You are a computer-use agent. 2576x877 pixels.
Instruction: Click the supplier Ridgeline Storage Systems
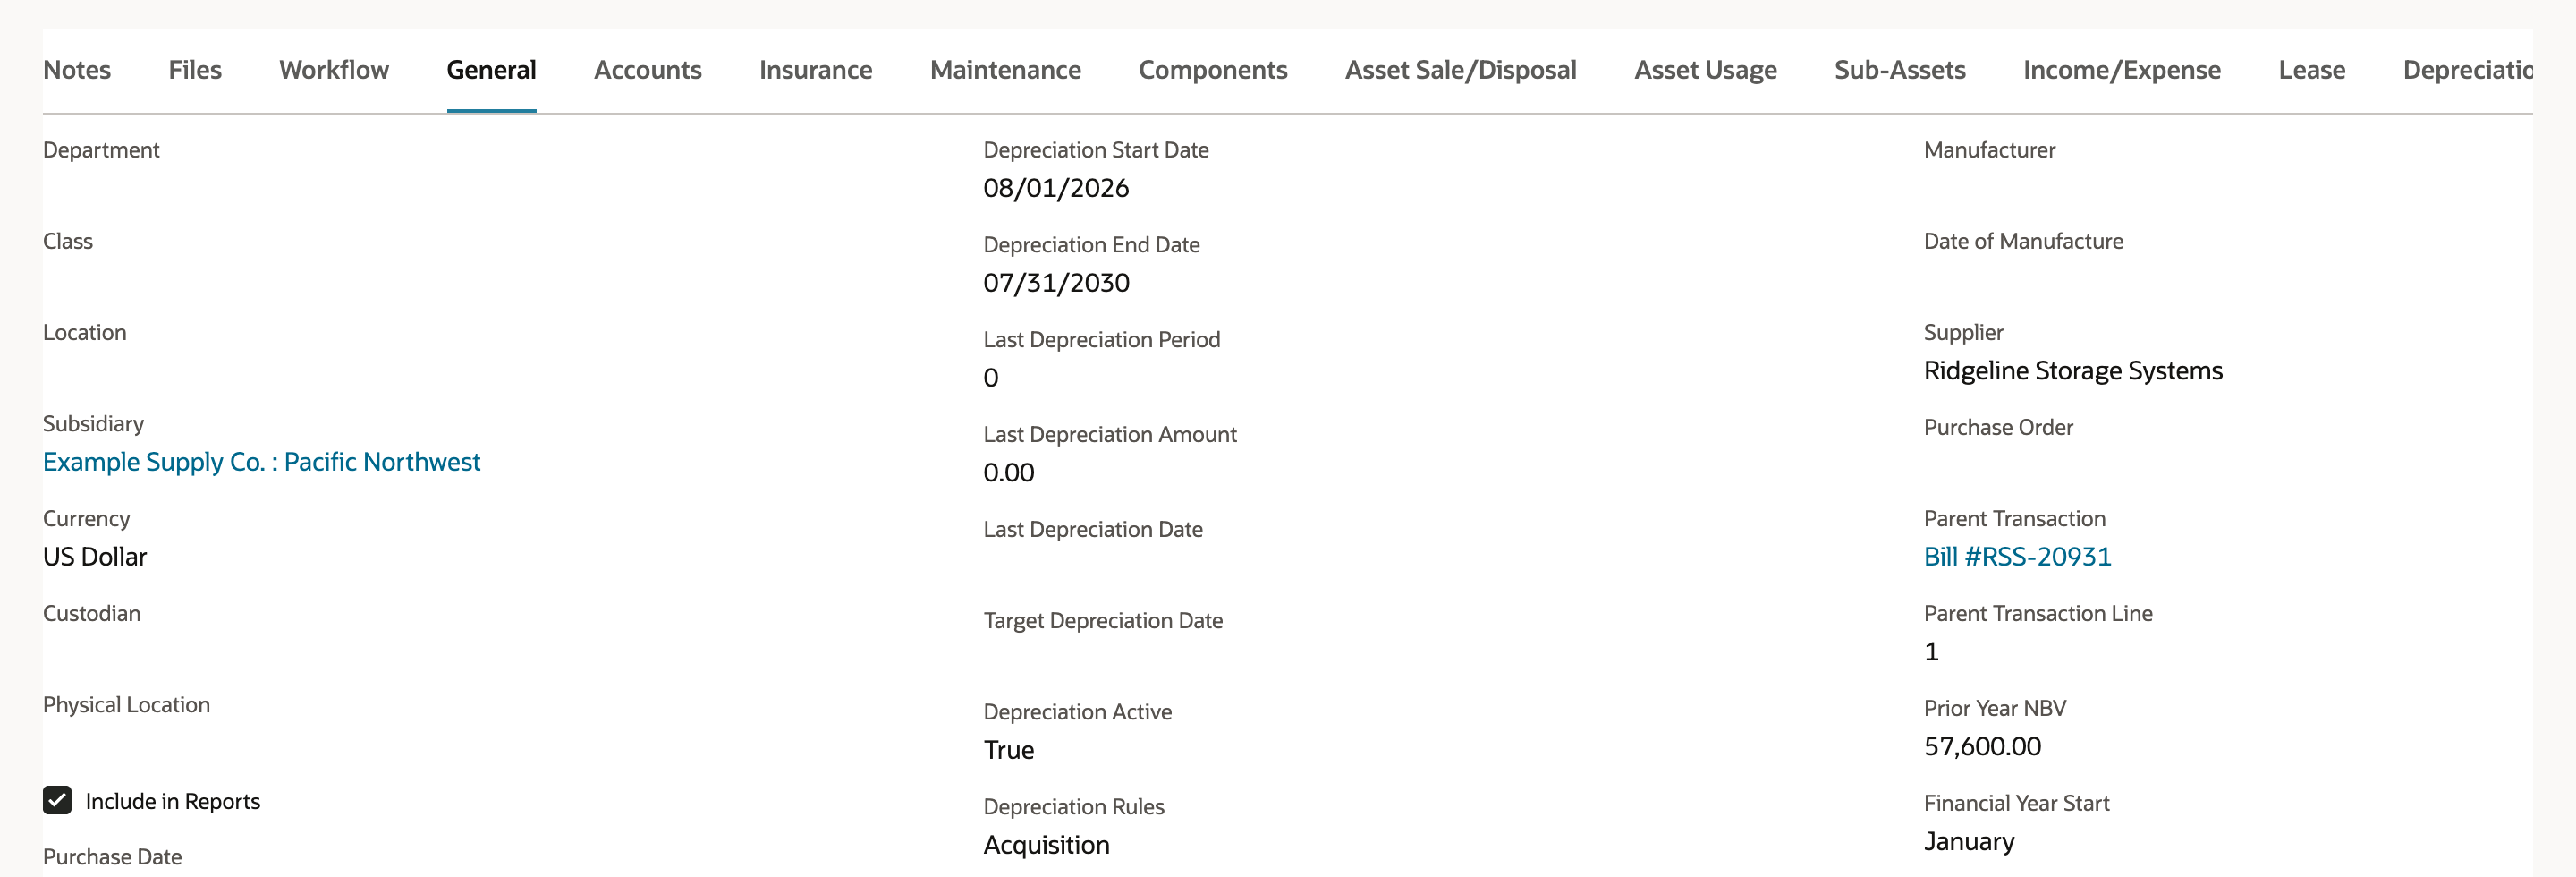pos(2073,371)
